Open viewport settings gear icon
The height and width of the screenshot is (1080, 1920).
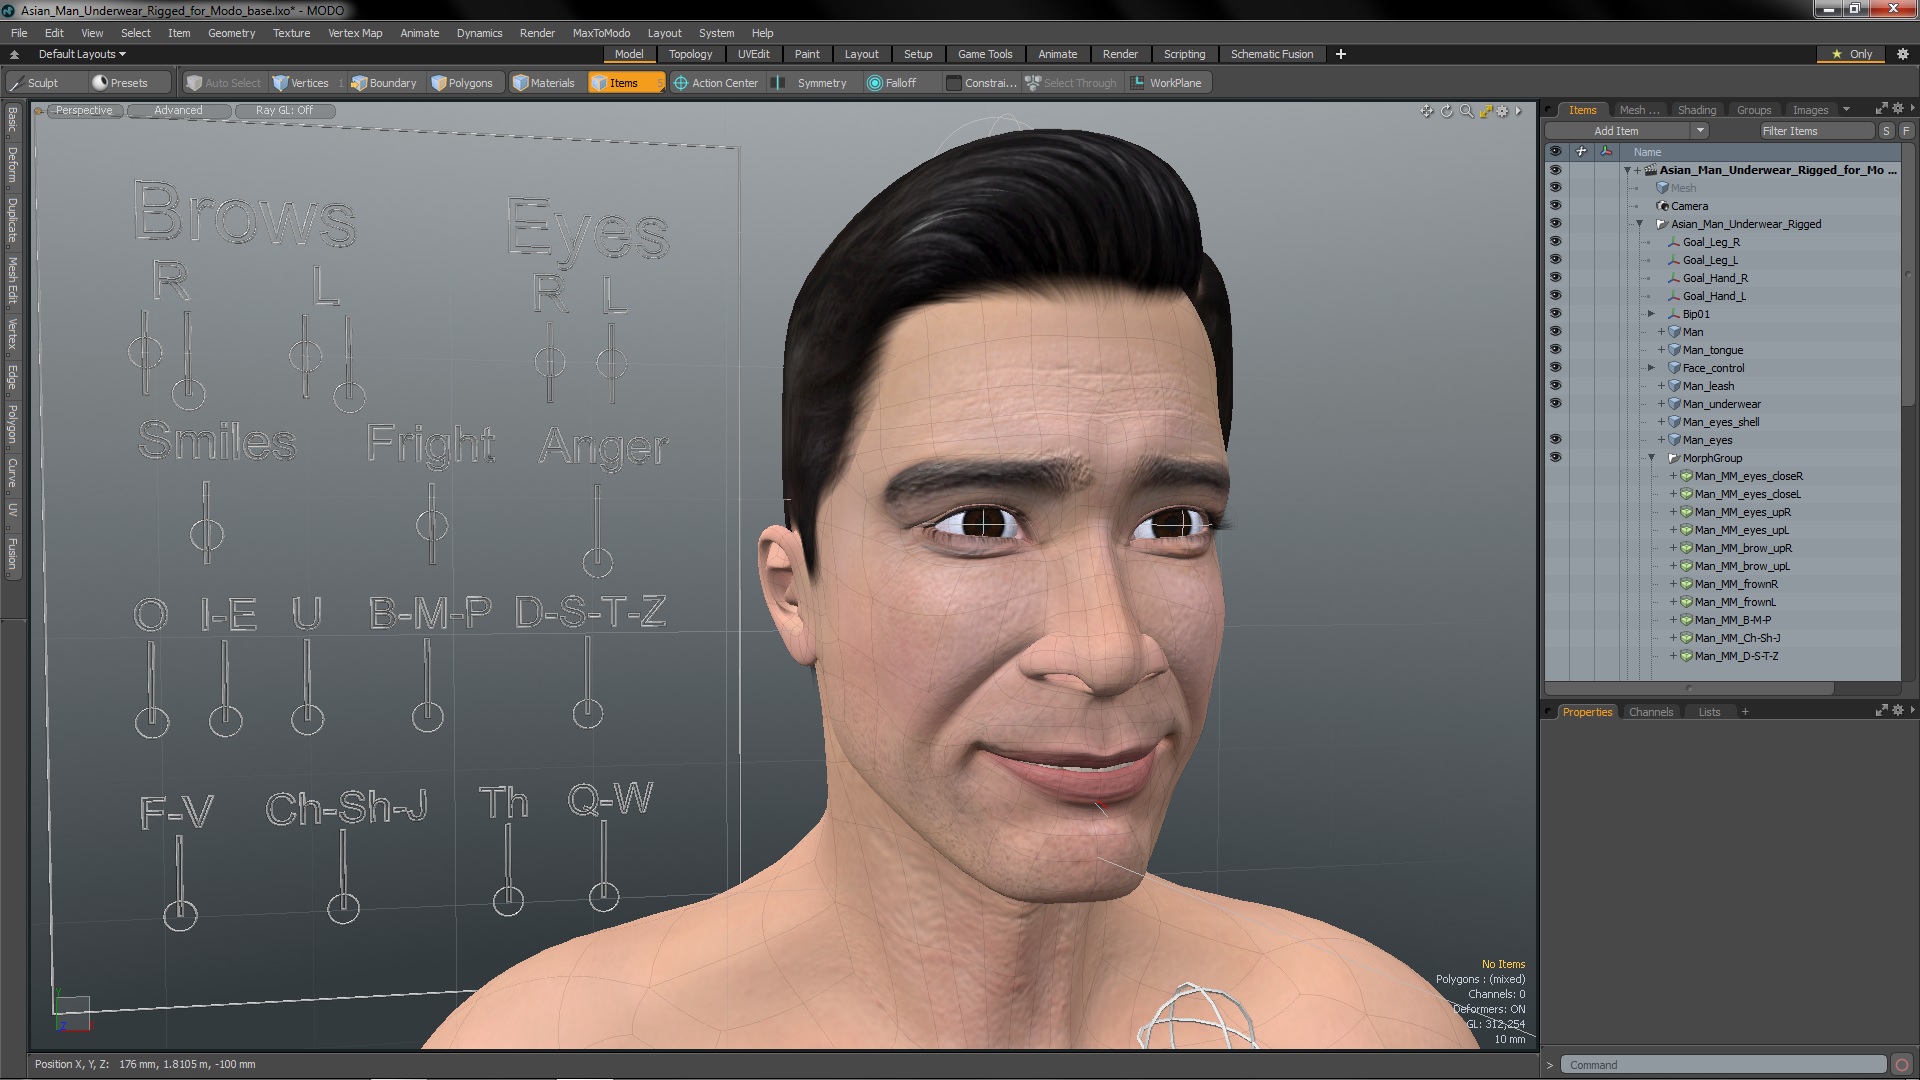pyautogui.click(x=1502, y=111)
